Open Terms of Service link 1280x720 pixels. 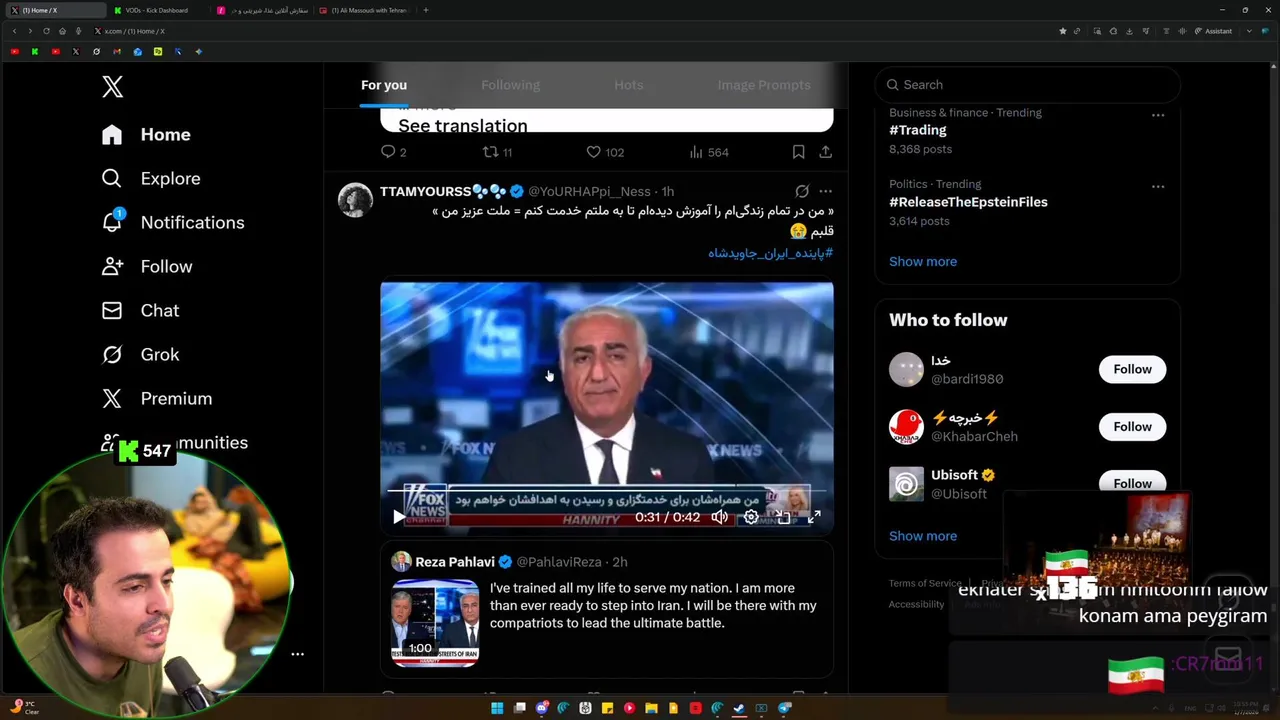[x=925, y=583]
